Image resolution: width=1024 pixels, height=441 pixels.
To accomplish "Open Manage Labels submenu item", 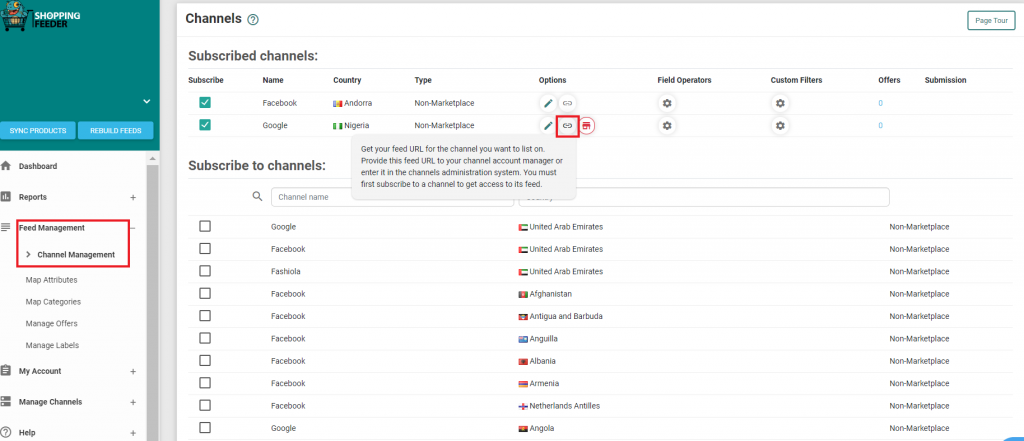I will [52, 345].
